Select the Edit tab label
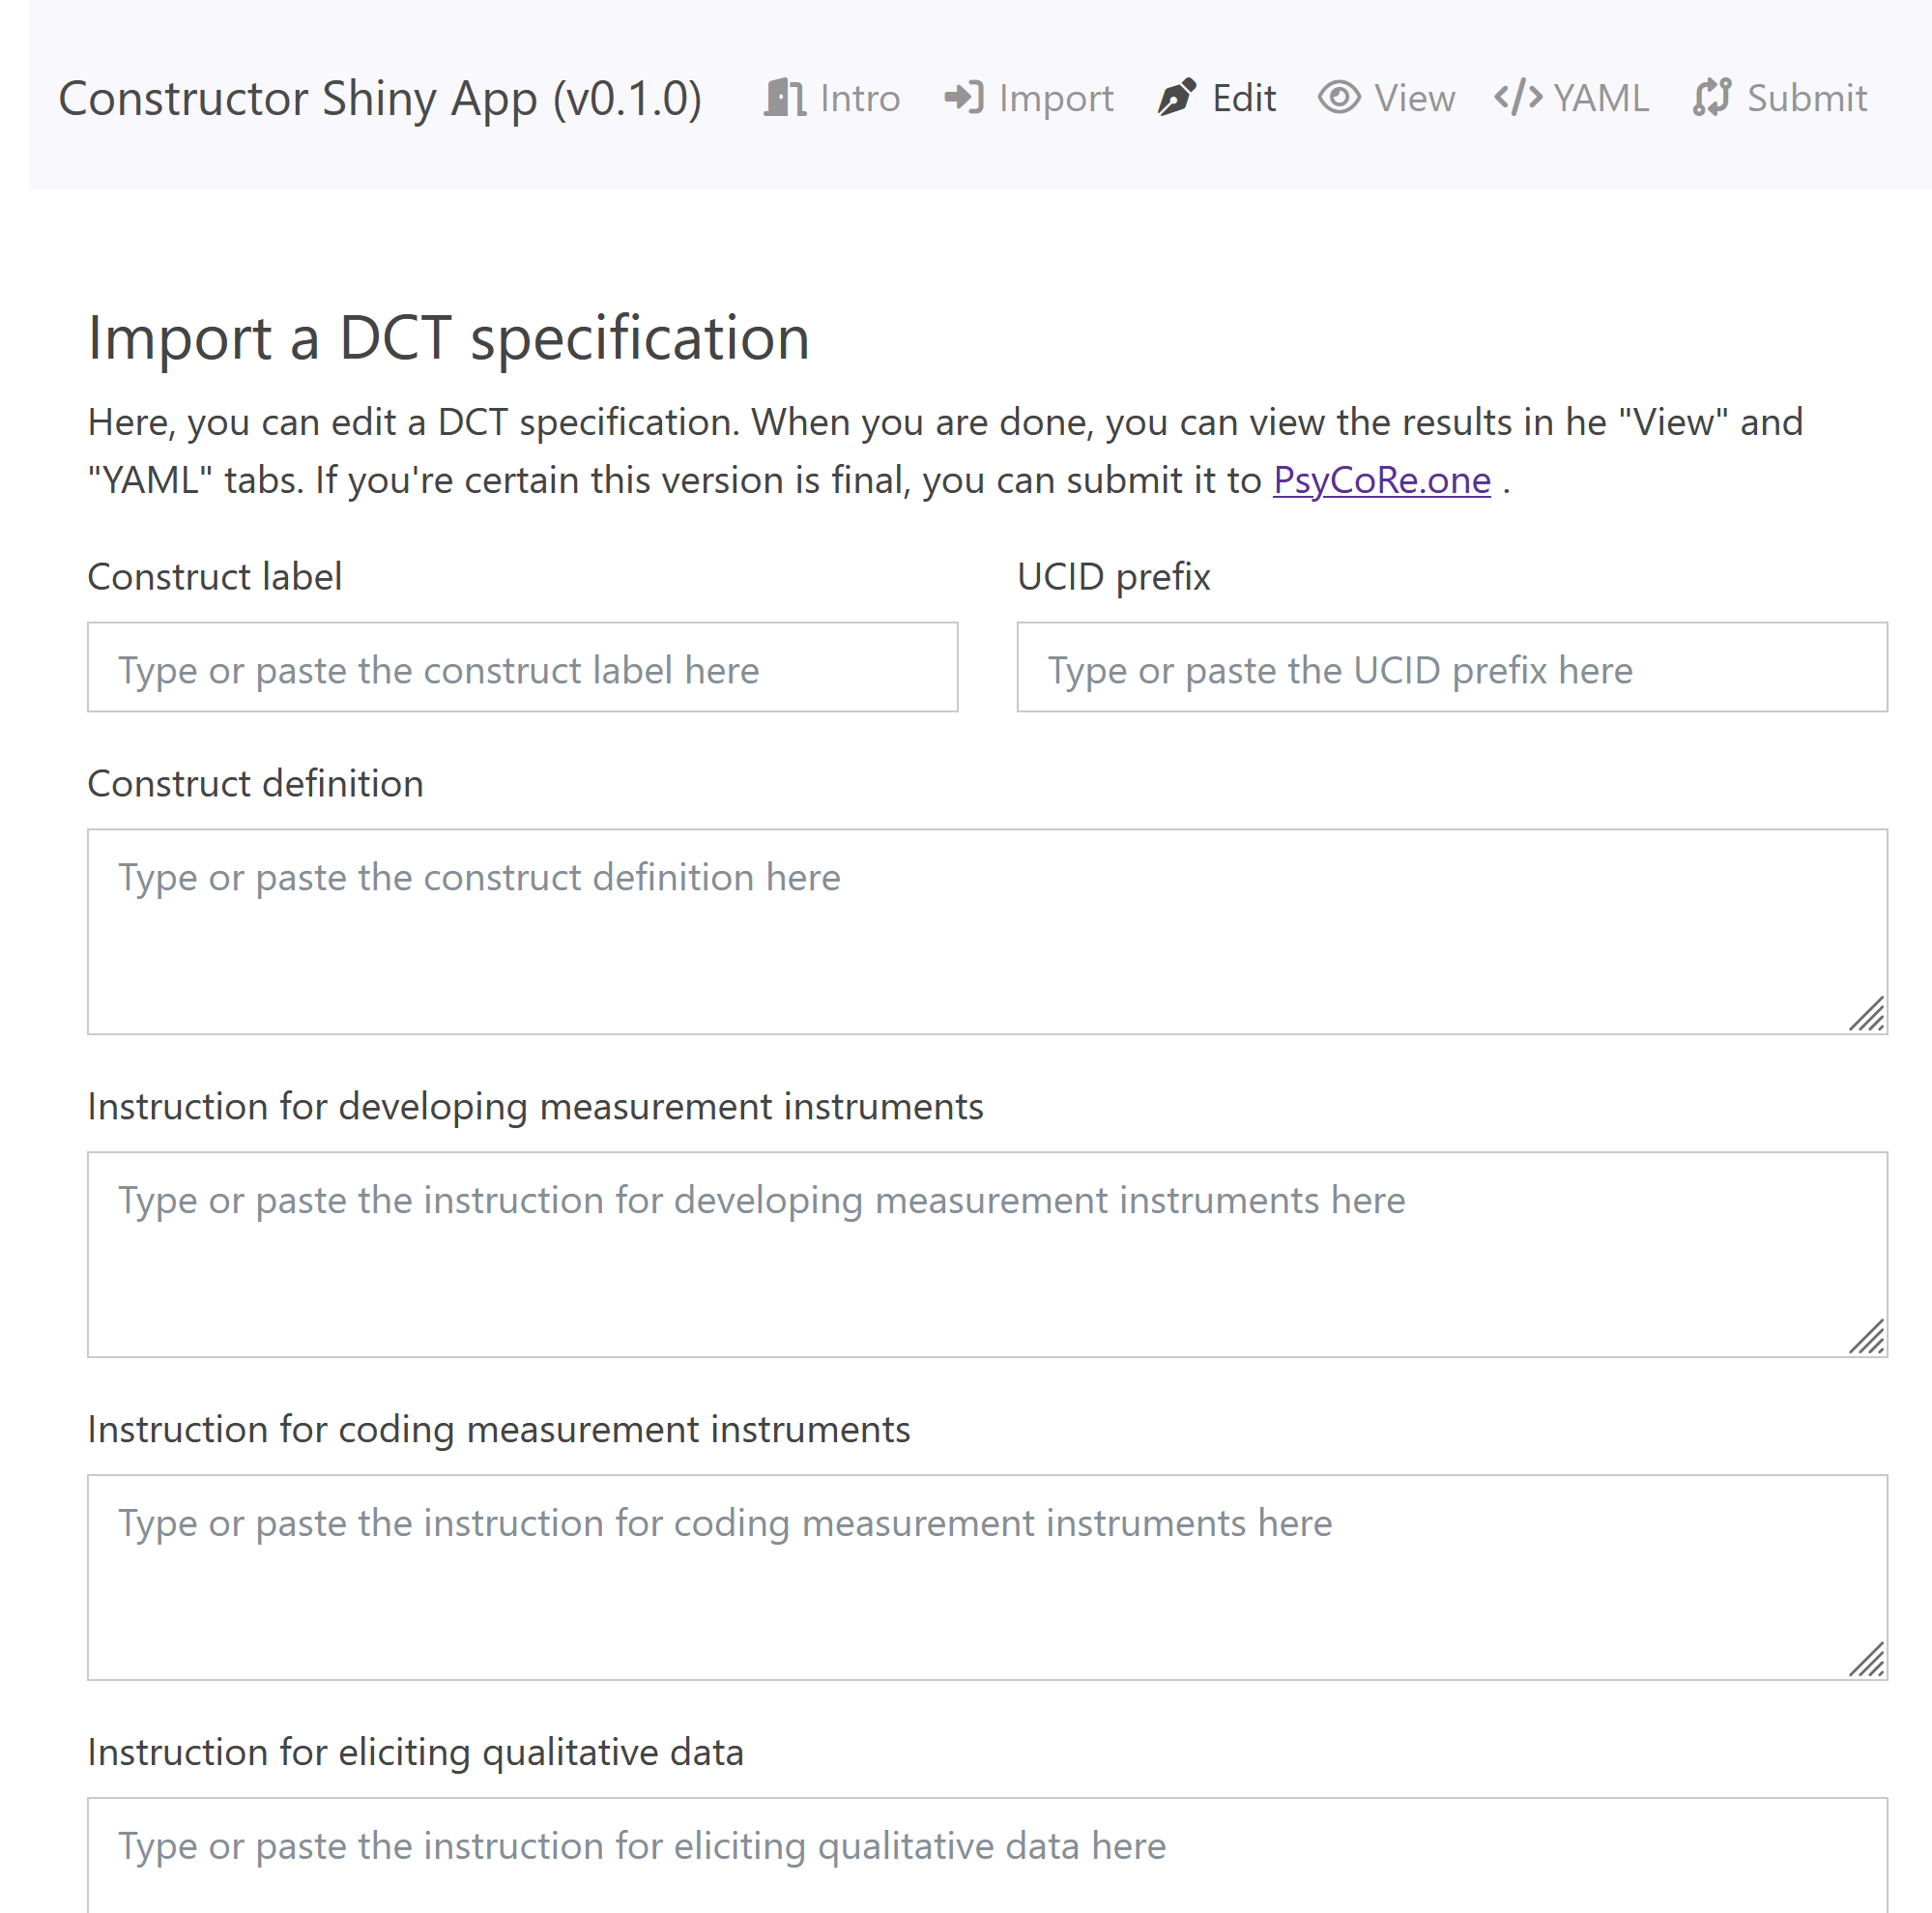 tap(1243, 98)
